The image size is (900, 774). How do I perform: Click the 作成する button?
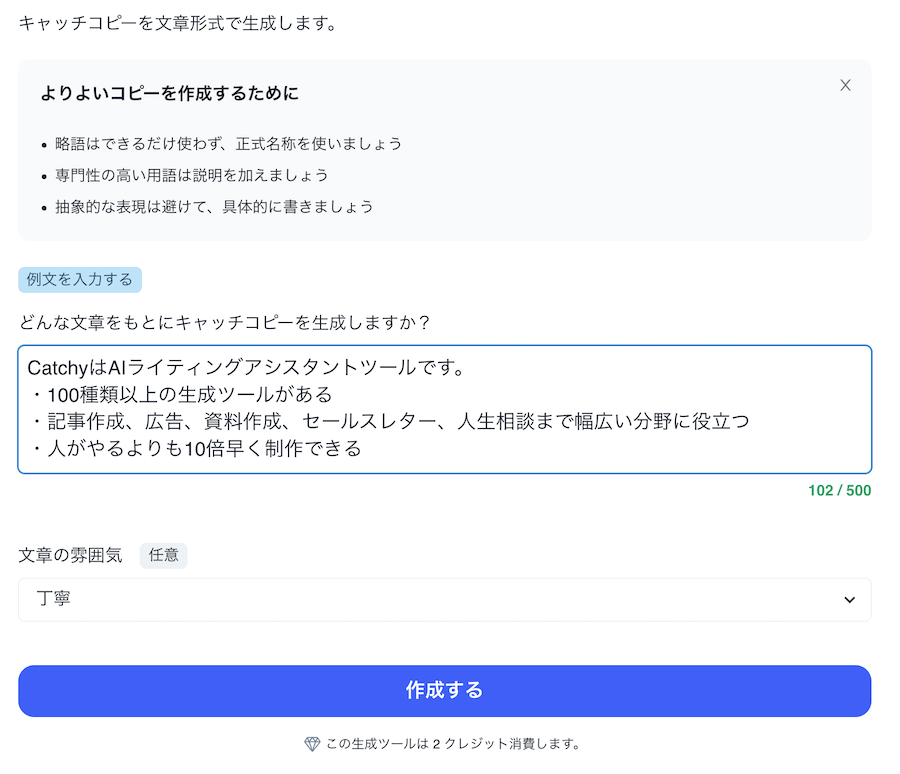pos(445,691)
